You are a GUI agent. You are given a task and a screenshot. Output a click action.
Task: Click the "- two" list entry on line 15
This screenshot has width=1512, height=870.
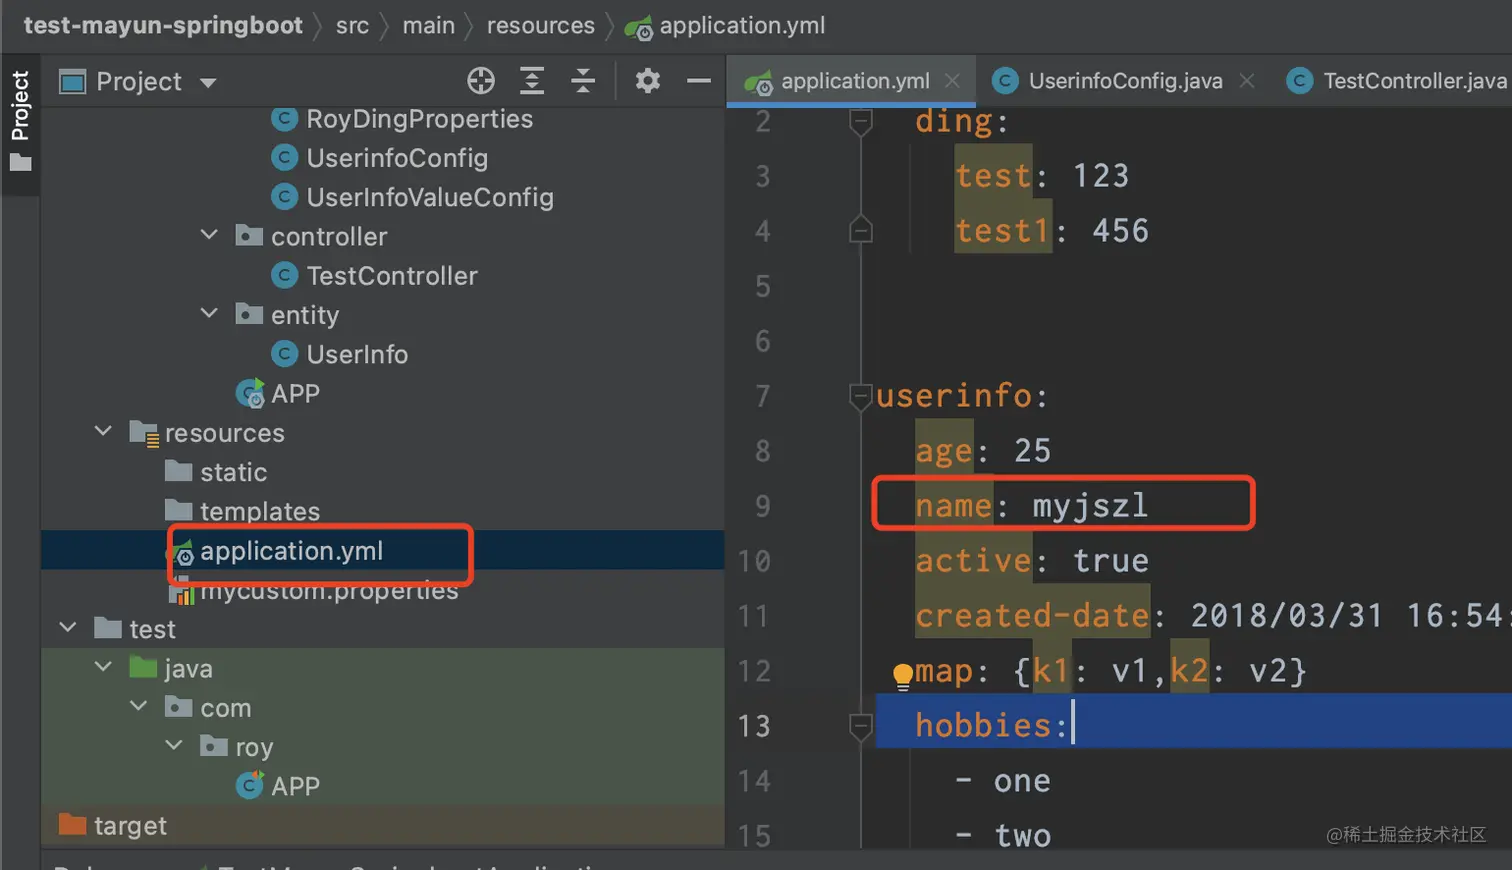tap(1002, 836)
